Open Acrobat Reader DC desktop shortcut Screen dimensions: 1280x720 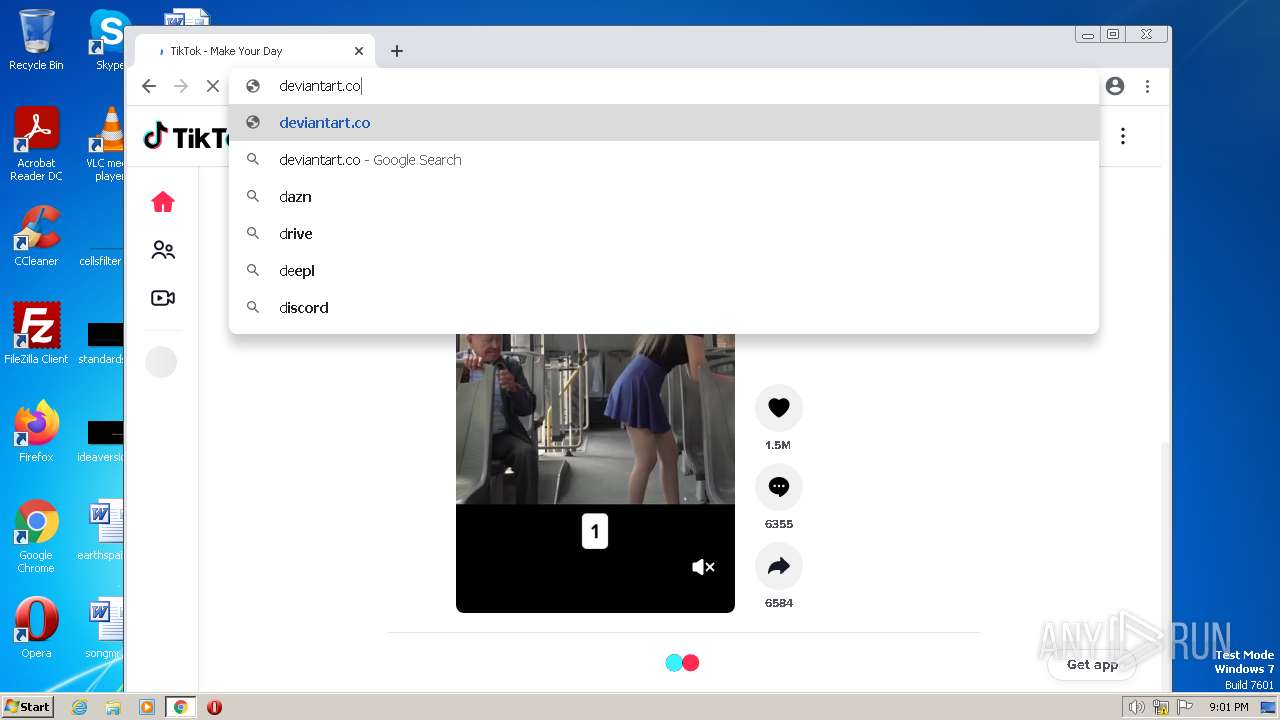(36, 144)
